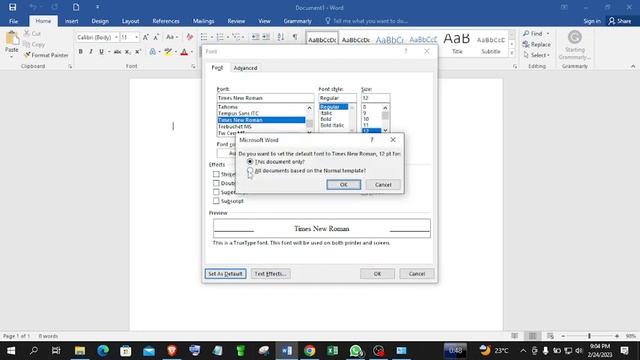
Task: Switch to Advanced tab in Font dialog
Action: pyautogui.click(x=245, y=68)
